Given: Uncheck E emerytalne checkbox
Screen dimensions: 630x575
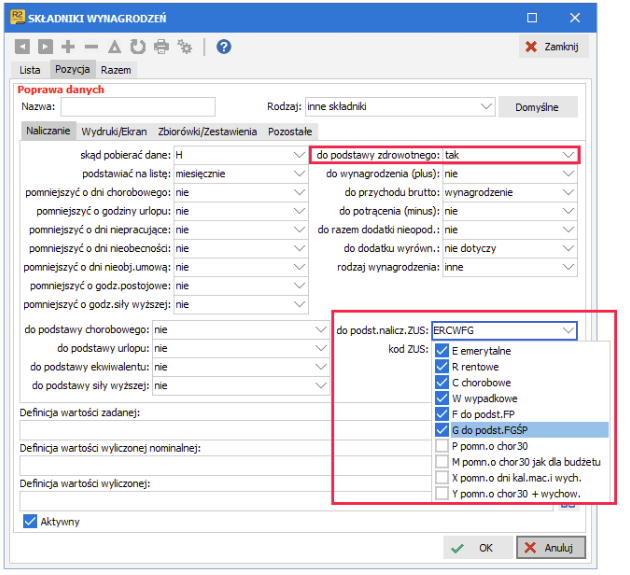Looking at the screenshot, I should click(x=442, y=350).
